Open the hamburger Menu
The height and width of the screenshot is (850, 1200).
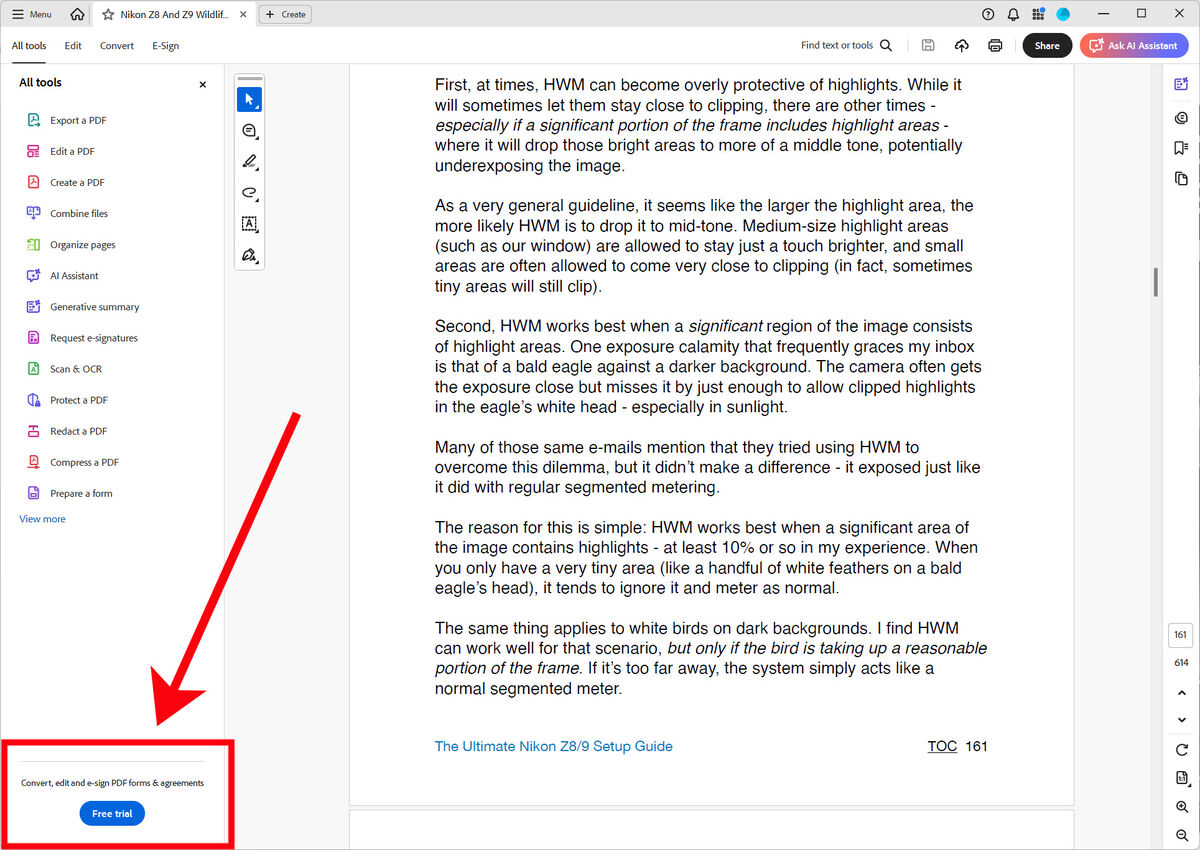(x=32, y=14)
